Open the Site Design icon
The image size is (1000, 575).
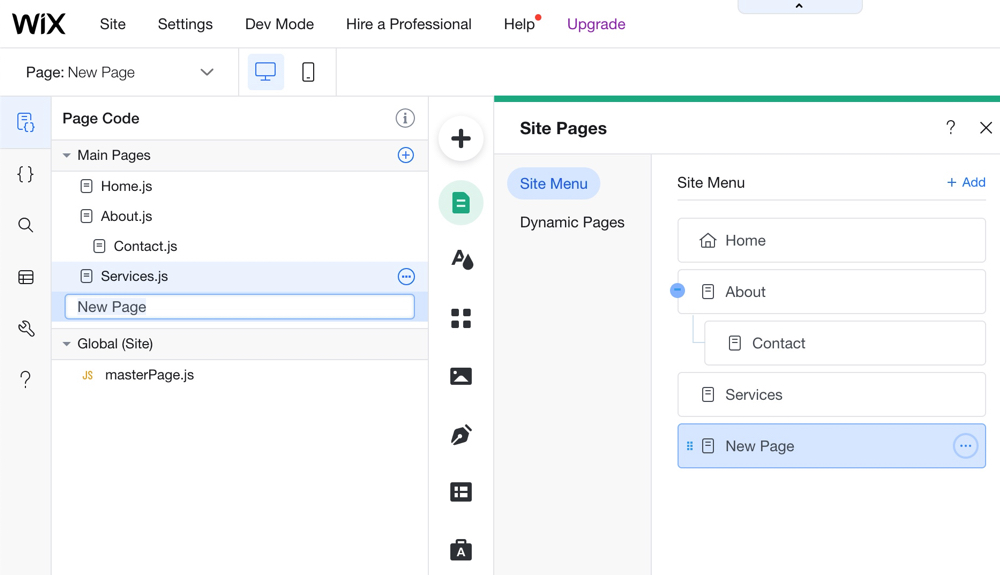pyautogui.click(x=462, y=259)
